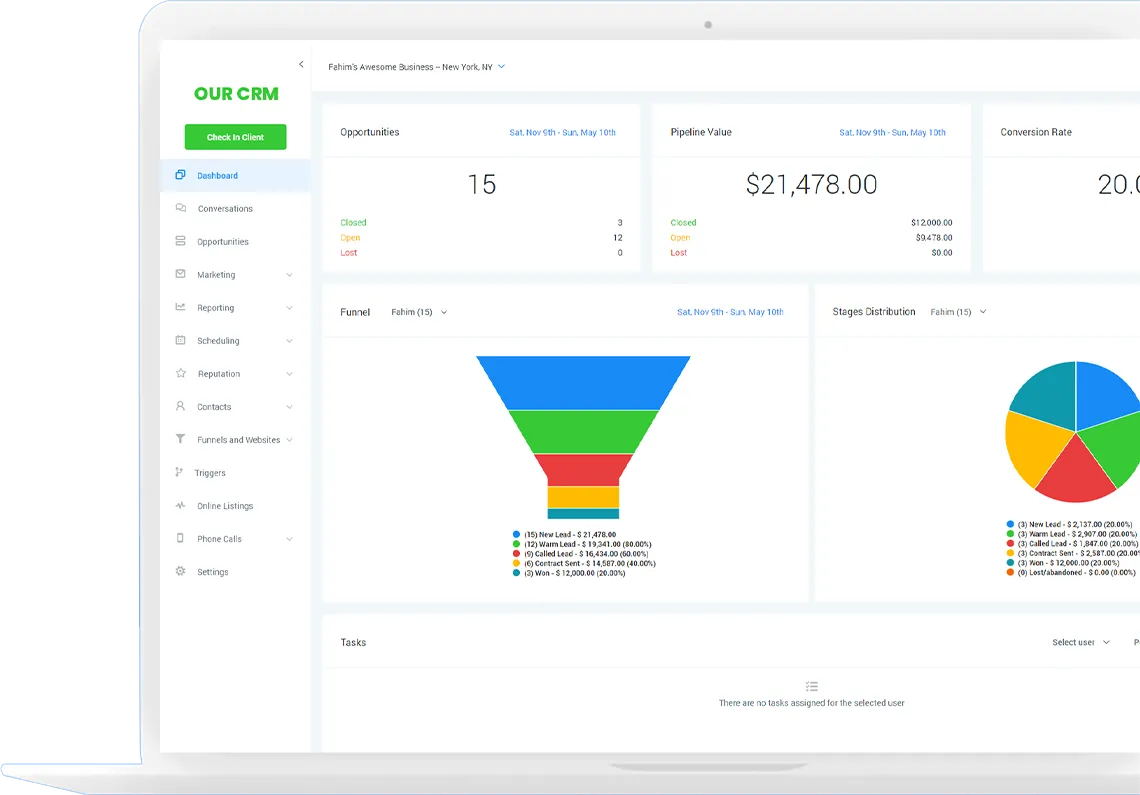Viewport: 1140px width, 795px height.
Task: Open the Dashboard menu item
Action: (236, 175)
